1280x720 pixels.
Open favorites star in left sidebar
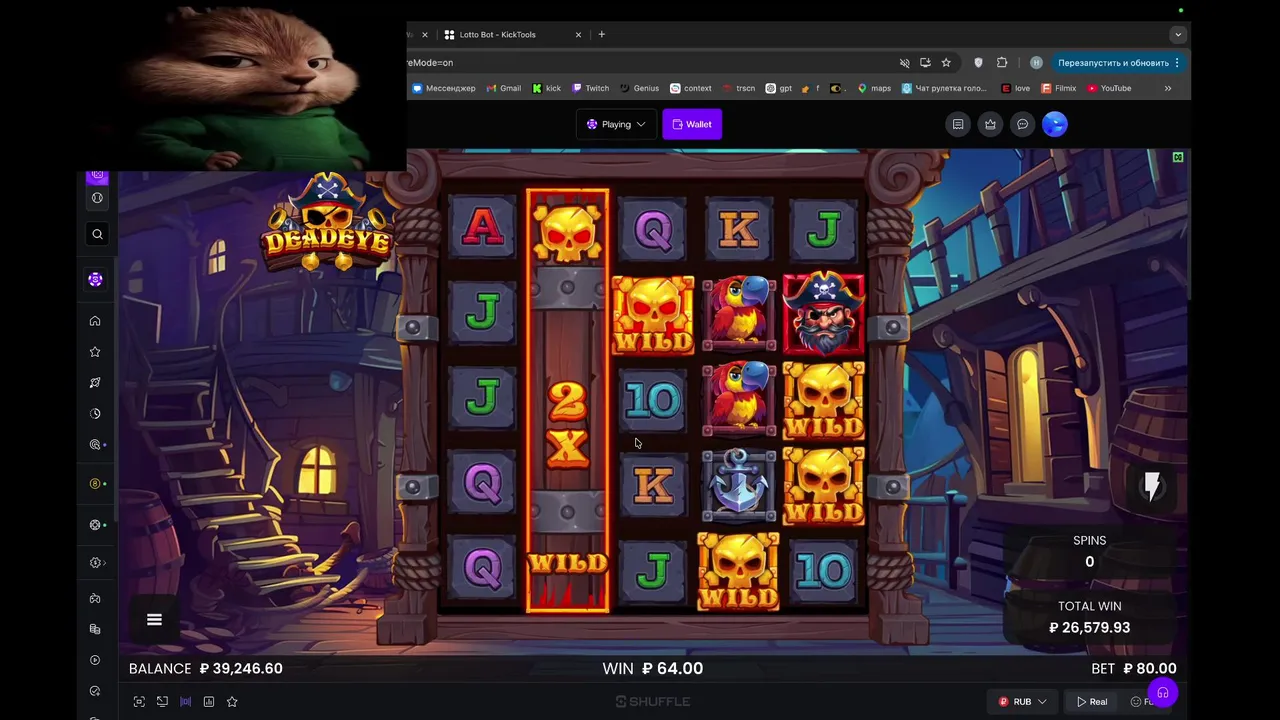[x=95, y=352]
